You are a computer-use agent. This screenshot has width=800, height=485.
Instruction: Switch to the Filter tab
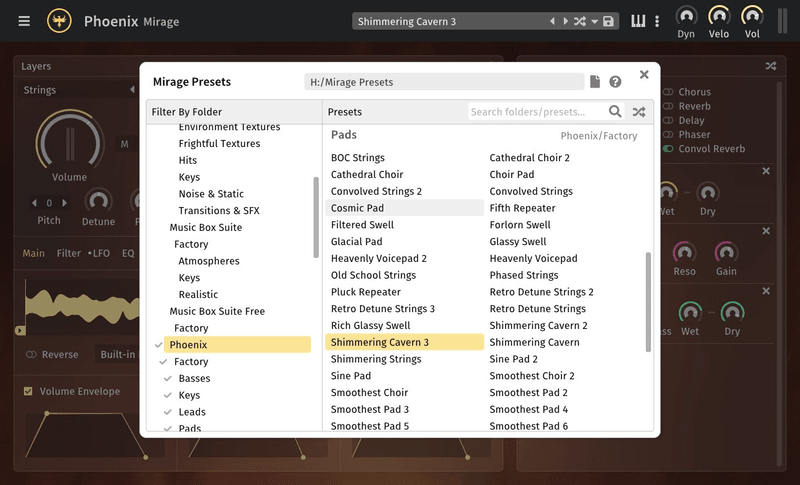[x=68, y=253]
